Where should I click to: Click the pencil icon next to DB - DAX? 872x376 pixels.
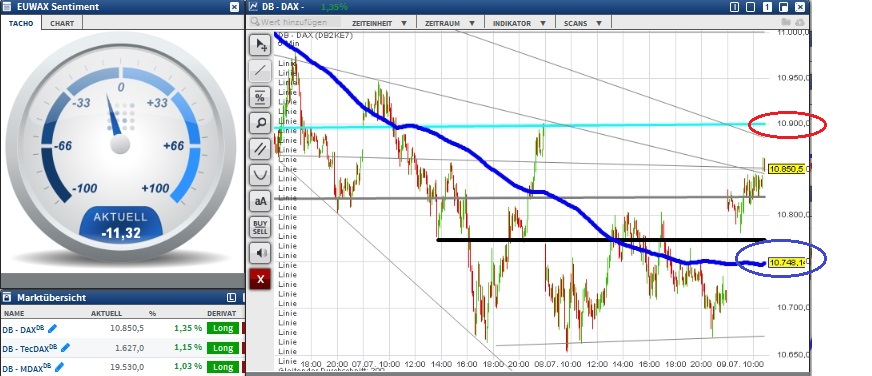click(x=53, y=328)
